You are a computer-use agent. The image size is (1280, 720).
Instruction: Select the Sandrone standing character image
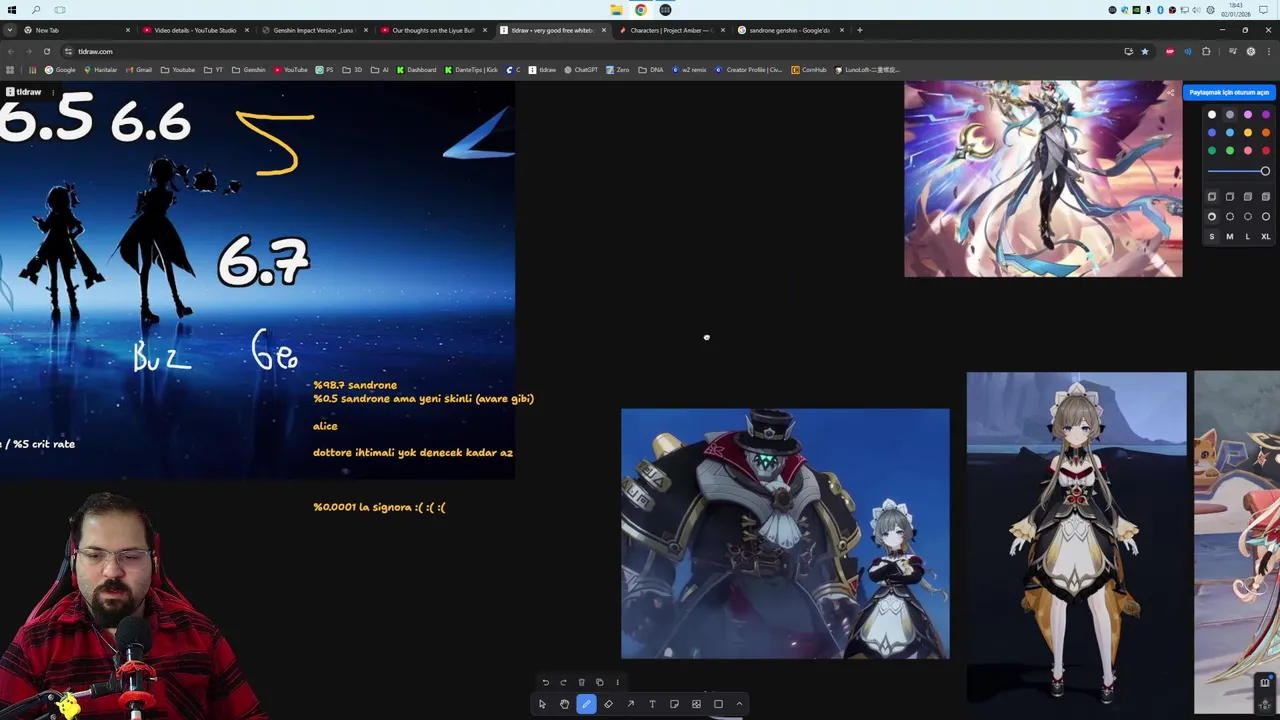(1076, 537)
